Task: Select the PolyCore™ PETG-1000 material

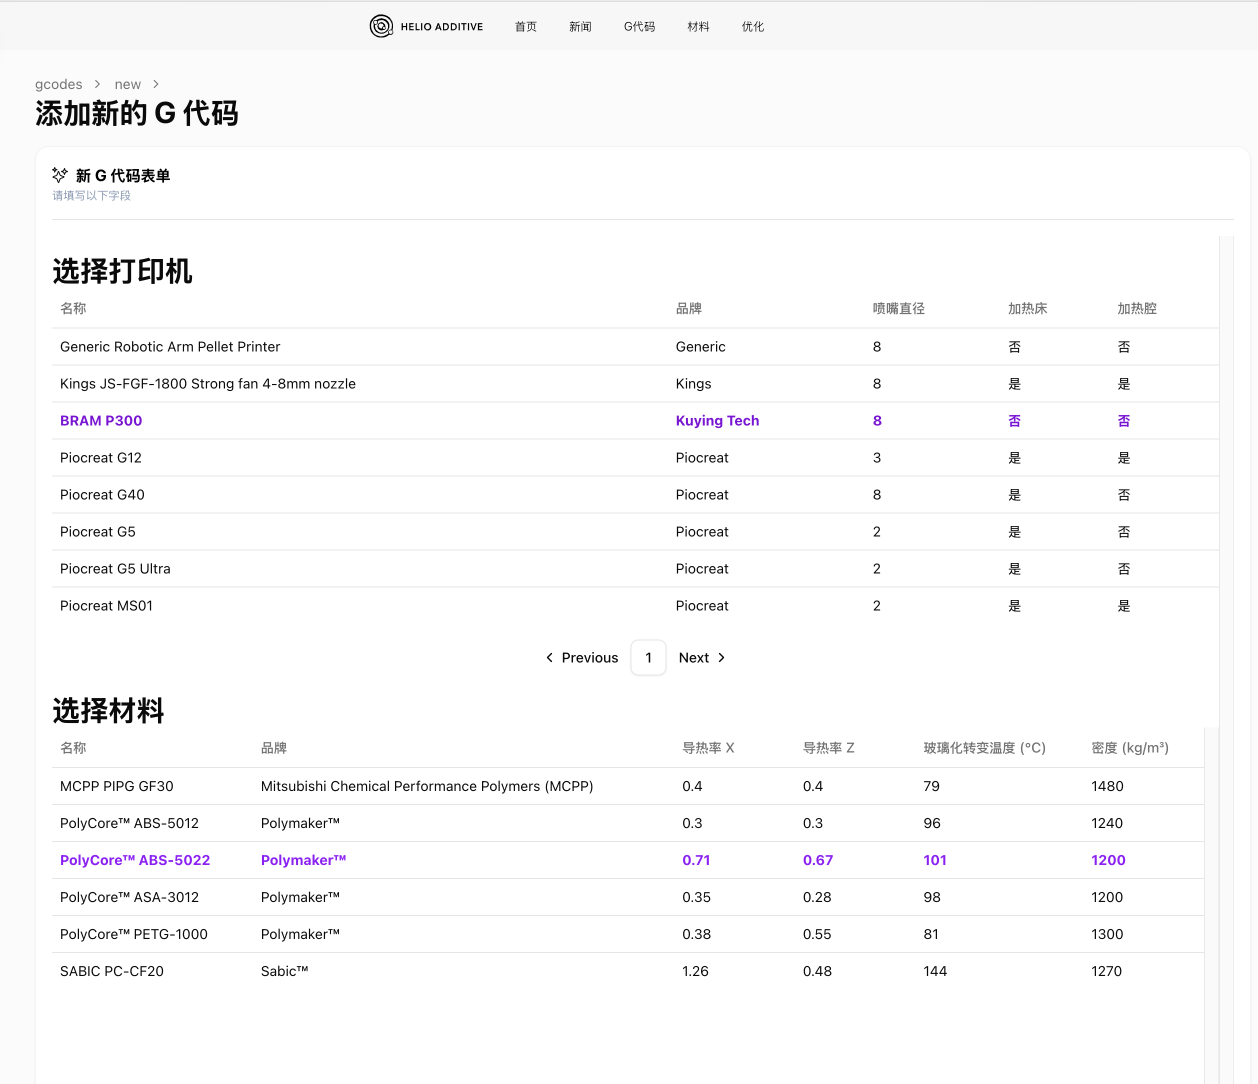Action: click(x=628, y=934)
